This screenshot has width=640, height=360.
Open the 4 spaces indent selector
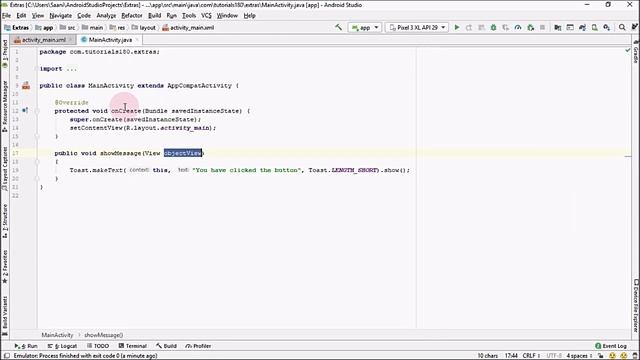coord(579,356)
